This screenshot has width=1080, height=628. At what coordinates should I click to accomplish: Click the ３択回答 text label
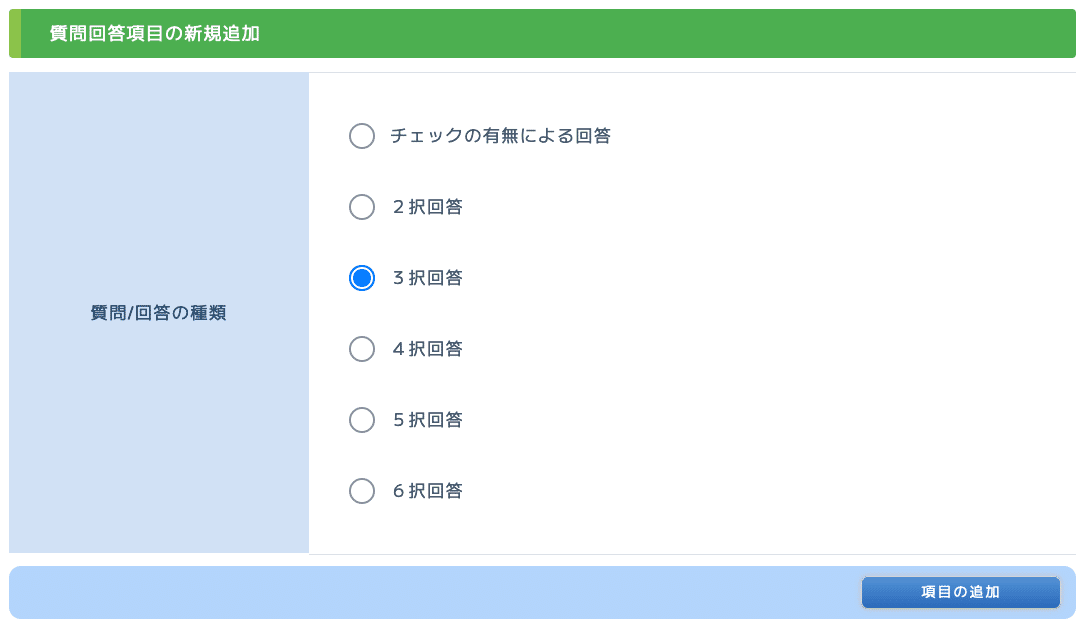(x=427, y=278)
